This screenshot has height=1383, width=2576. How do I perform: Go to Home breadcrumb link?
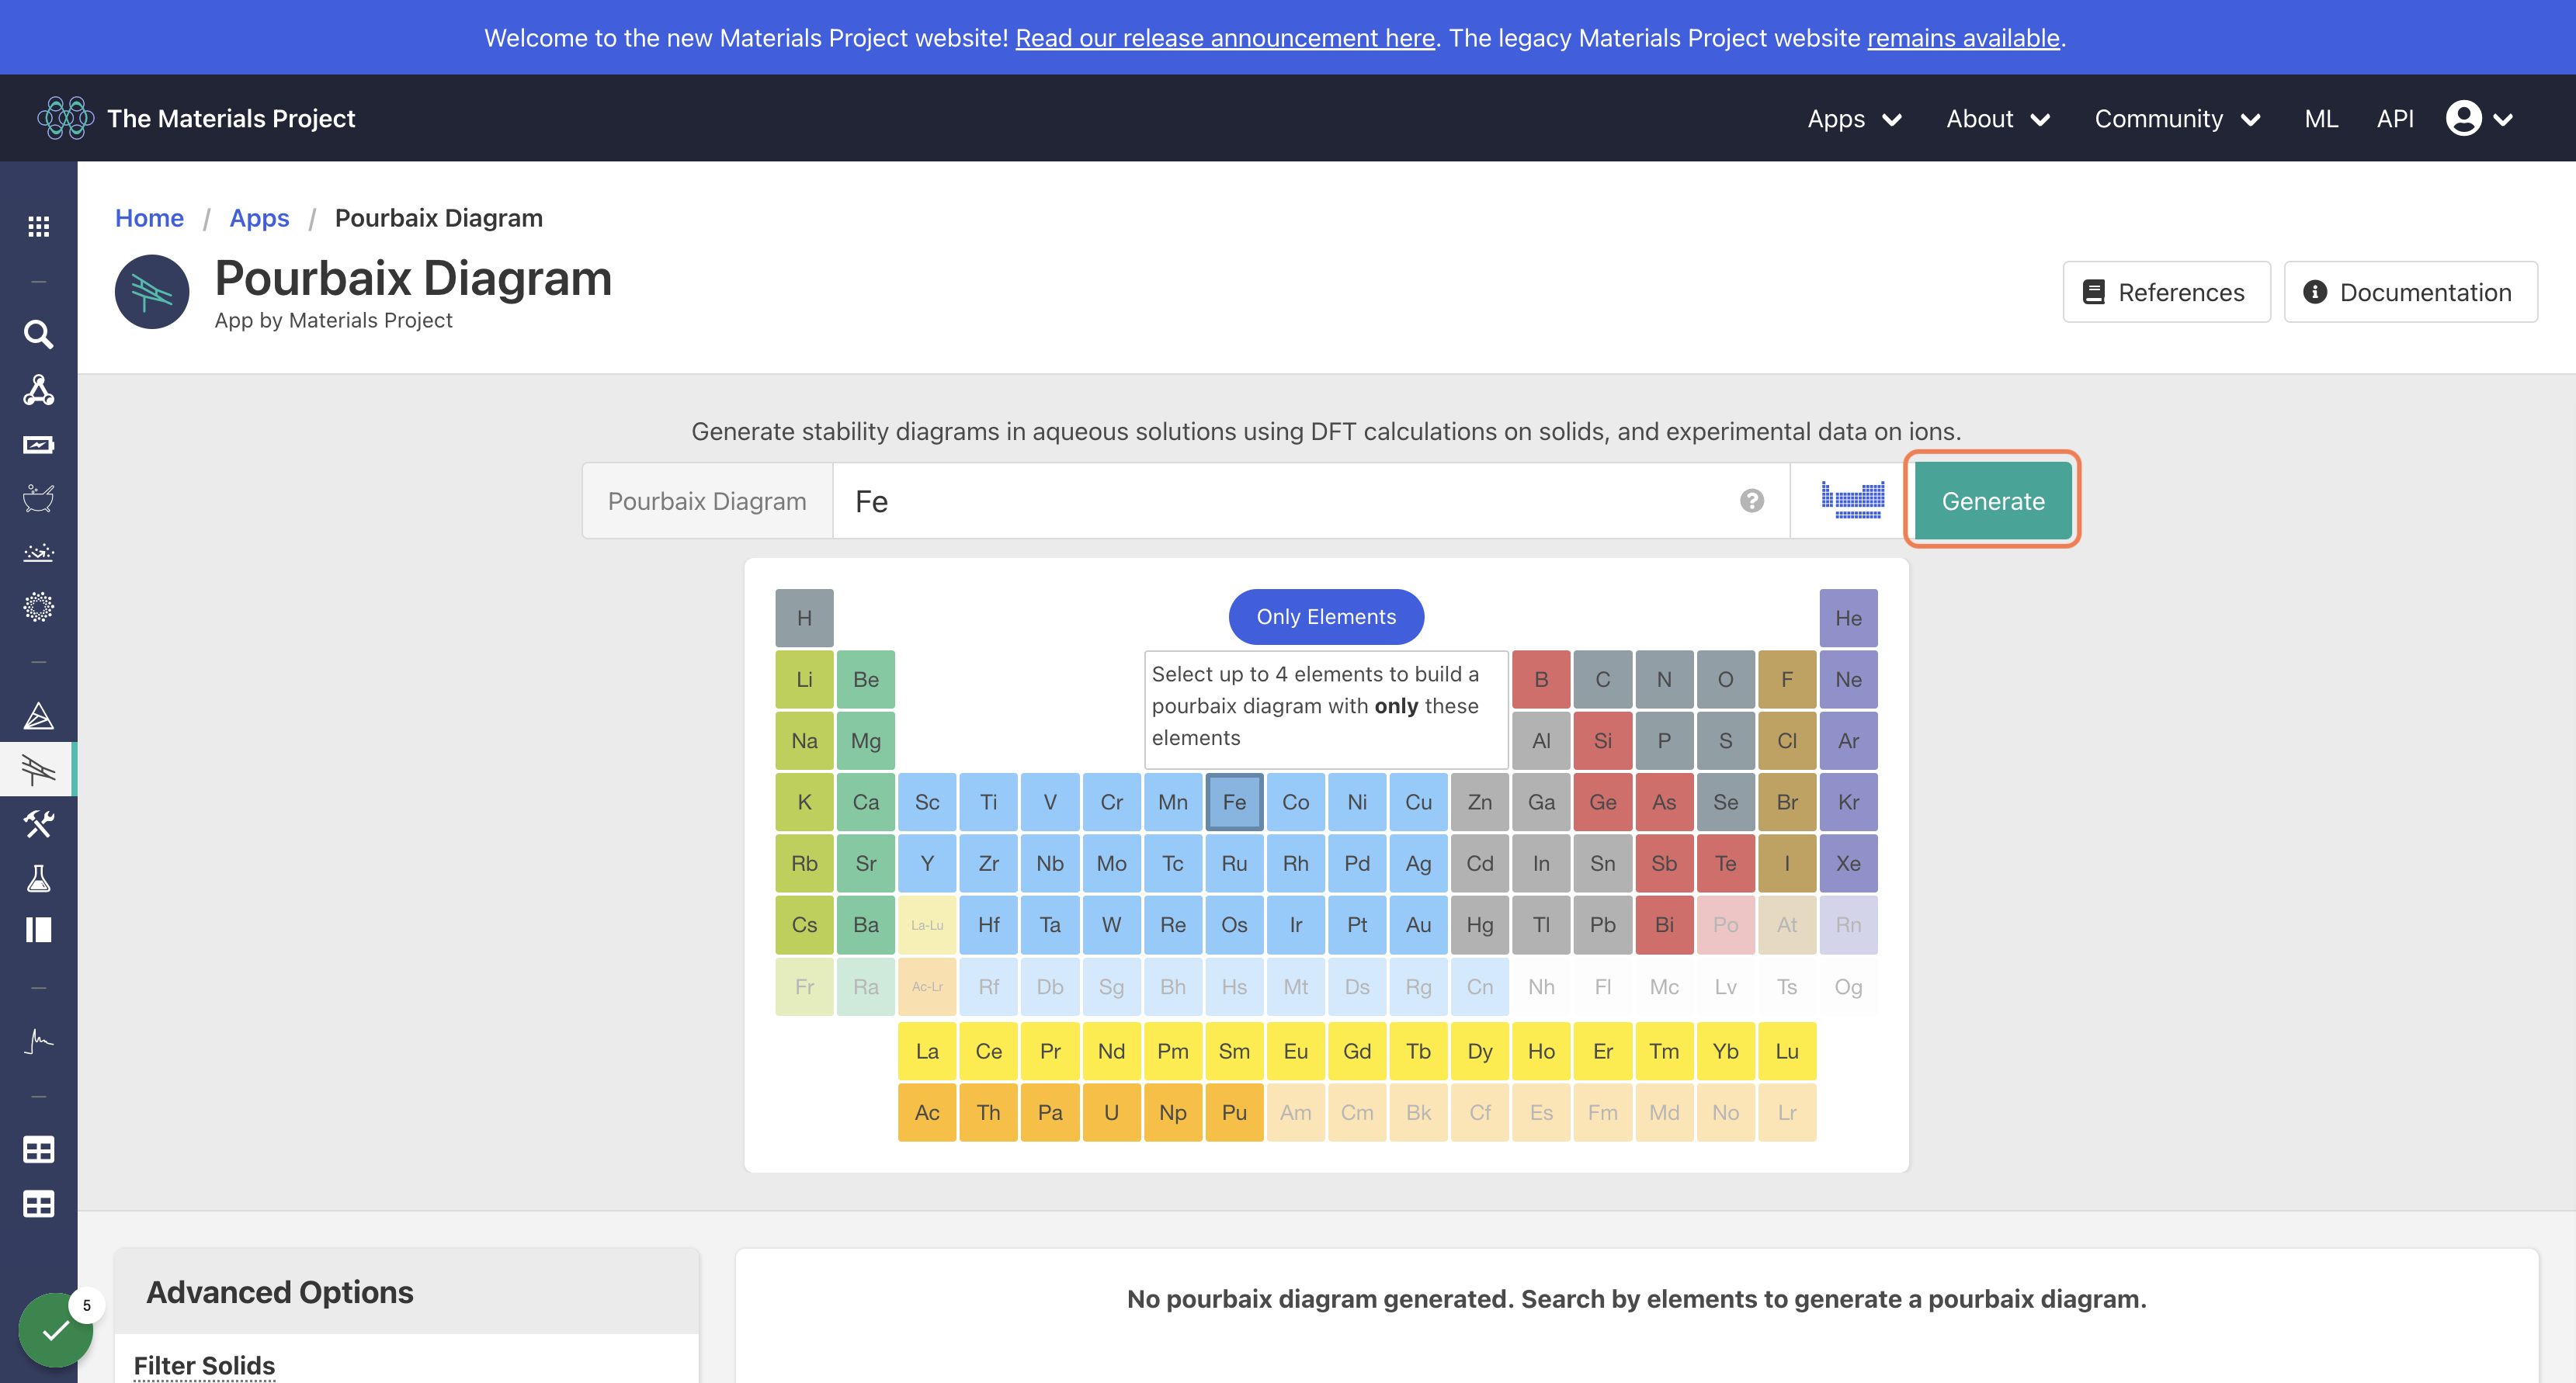(x=149, y=217)
